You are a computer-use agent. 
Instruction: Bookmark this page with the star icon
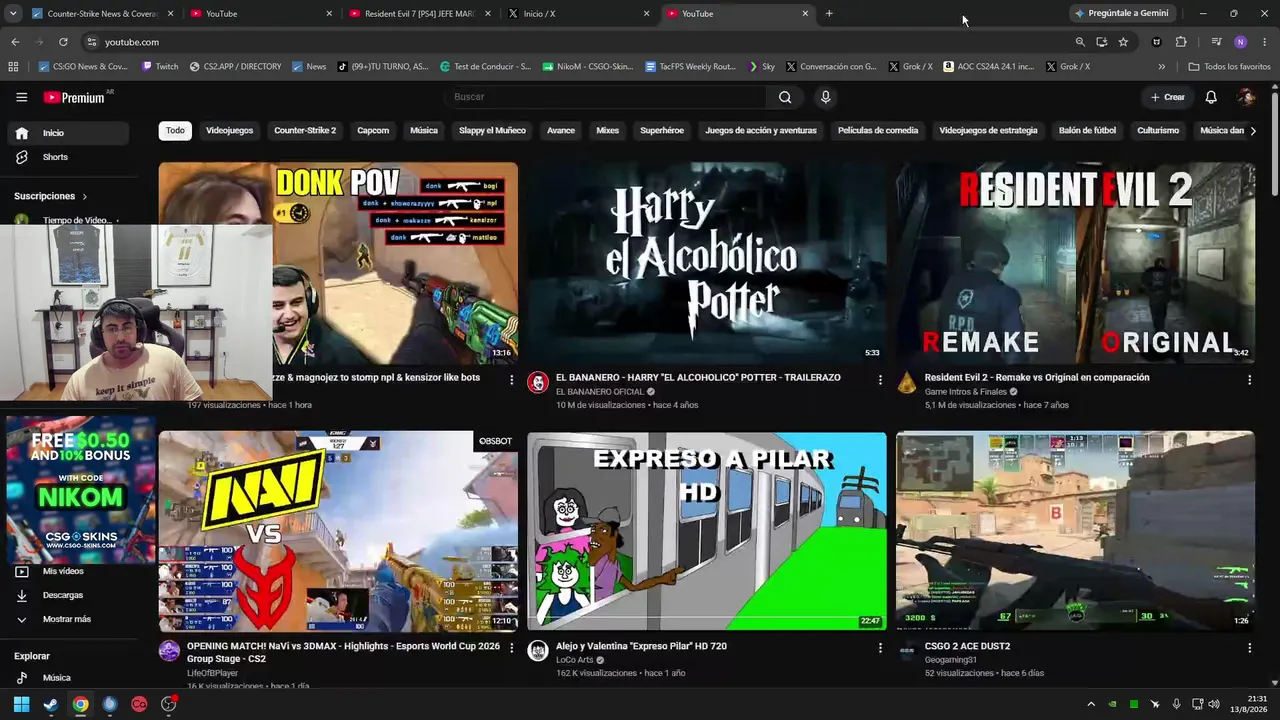(1123, 42)
